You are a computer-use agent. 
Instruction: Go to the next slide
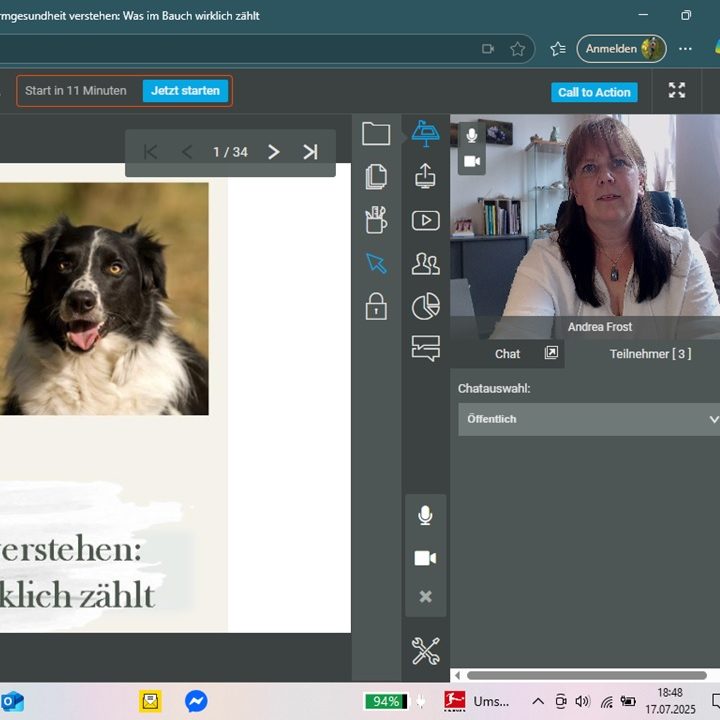tap(274, 152)
